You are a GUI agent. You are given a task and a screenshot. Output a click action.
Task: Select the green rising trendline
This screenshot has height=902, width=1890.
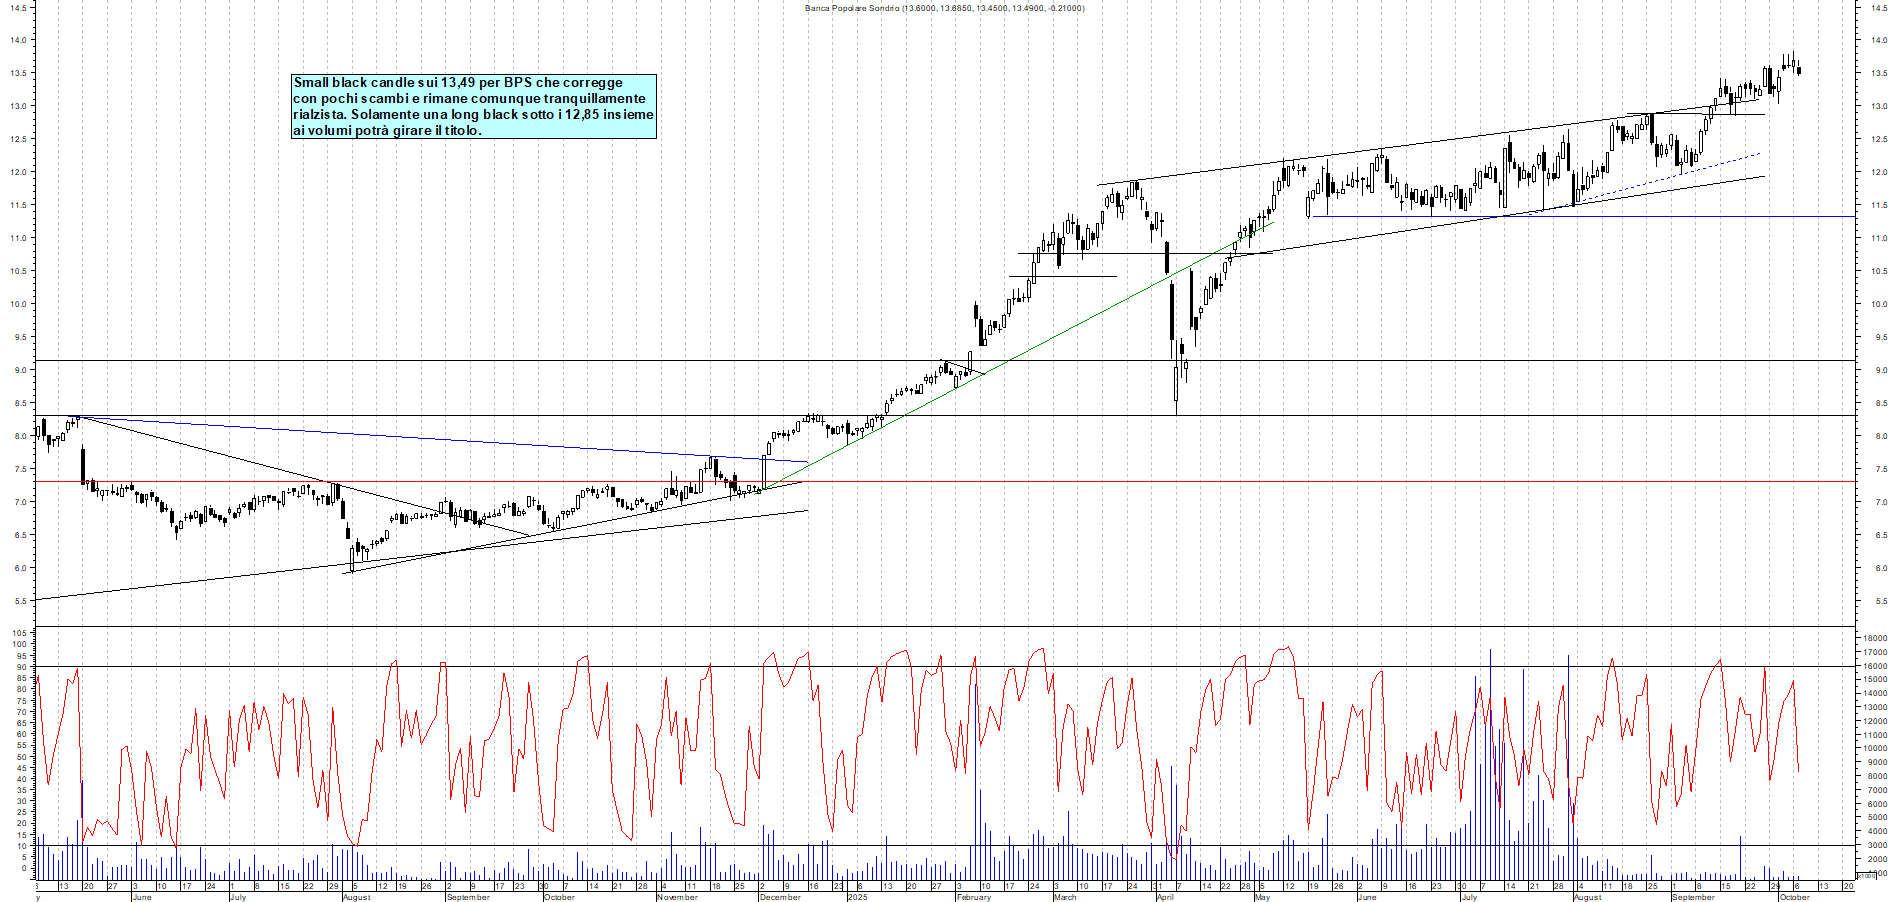[x=1000, y=365]
